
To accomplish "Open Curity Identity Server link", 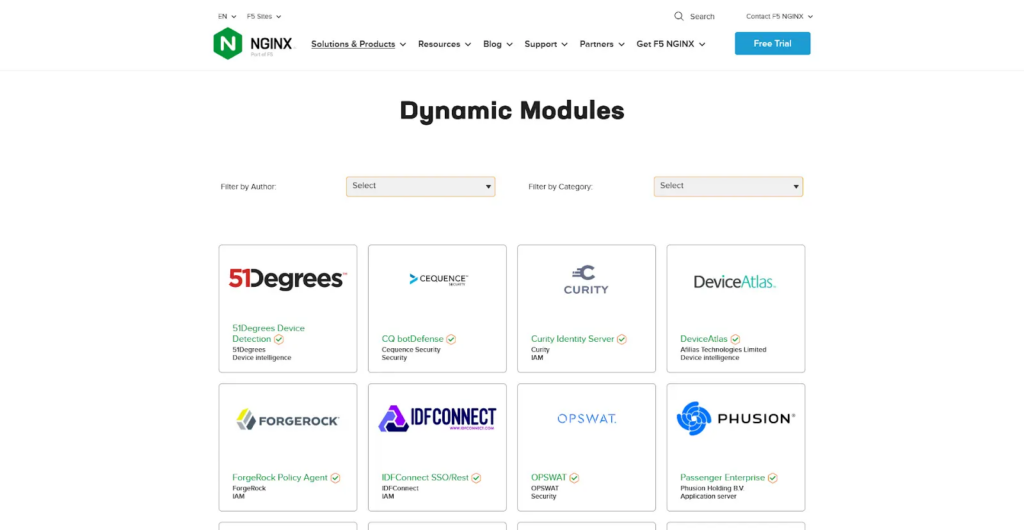I will (573, 339).
